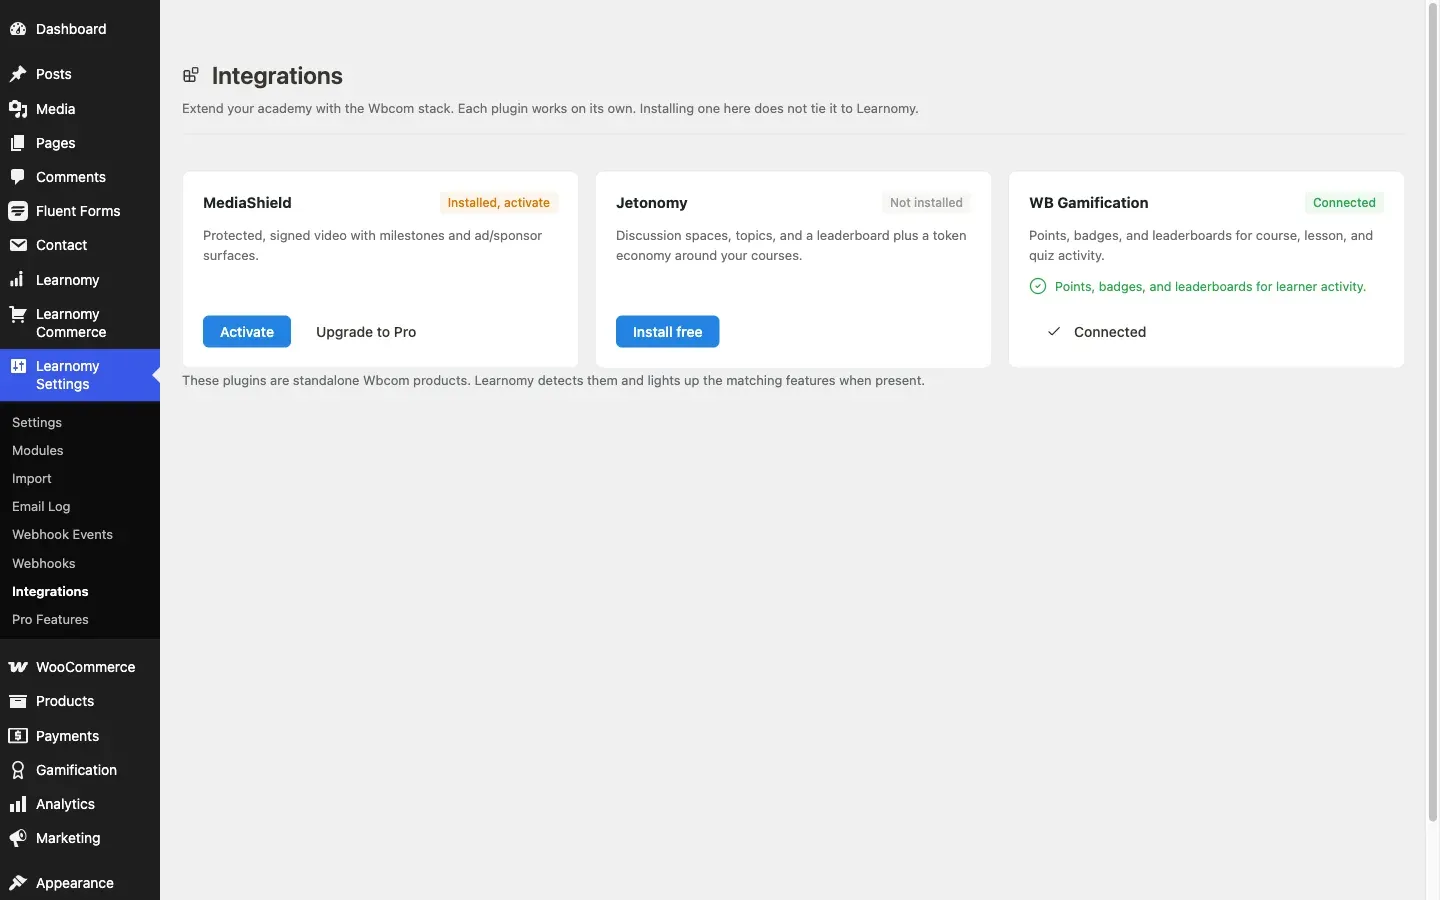
Task: Click the checkmark beside Connected status
Action: point(1054,331)
